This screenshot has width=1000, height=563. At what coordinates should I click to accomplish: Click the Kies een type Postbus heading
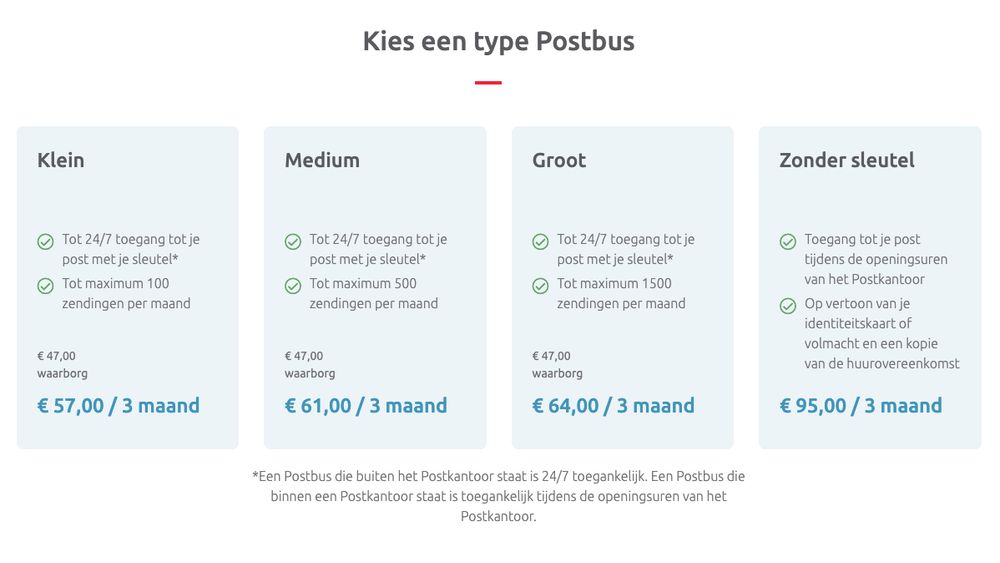click(x=499, y=41)
